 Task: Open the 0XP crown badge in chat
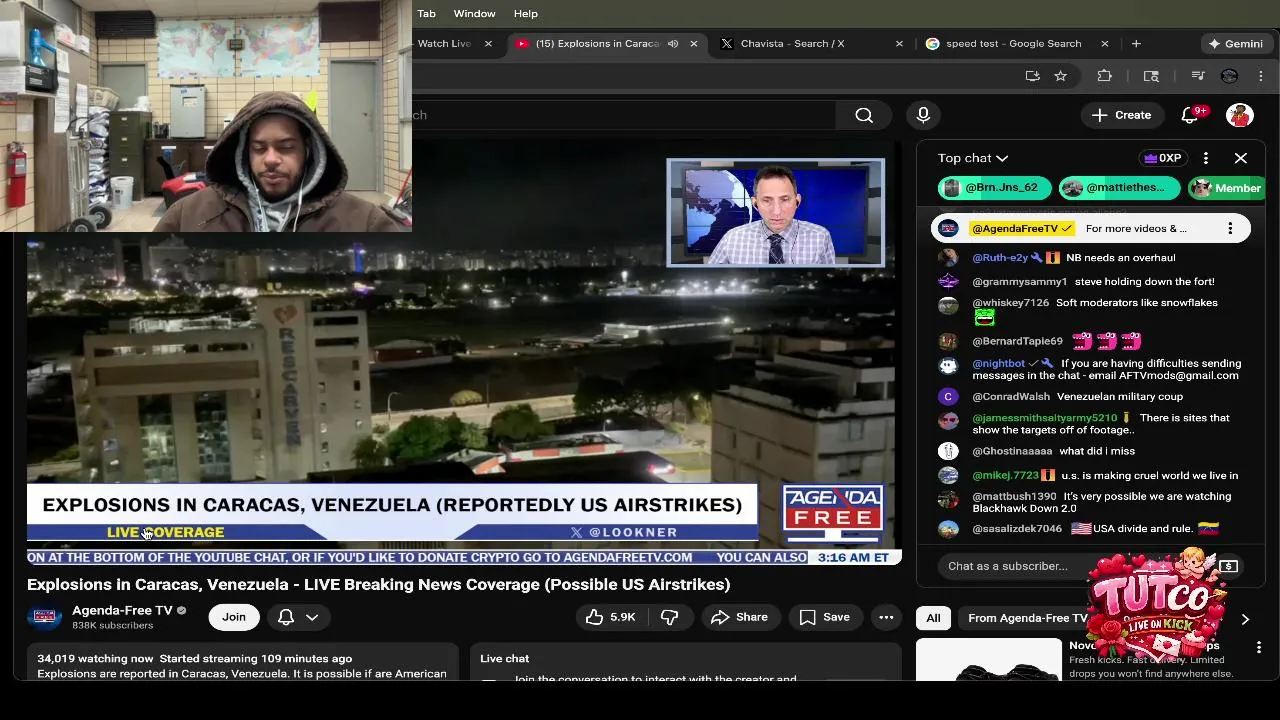coord(1164,158)
